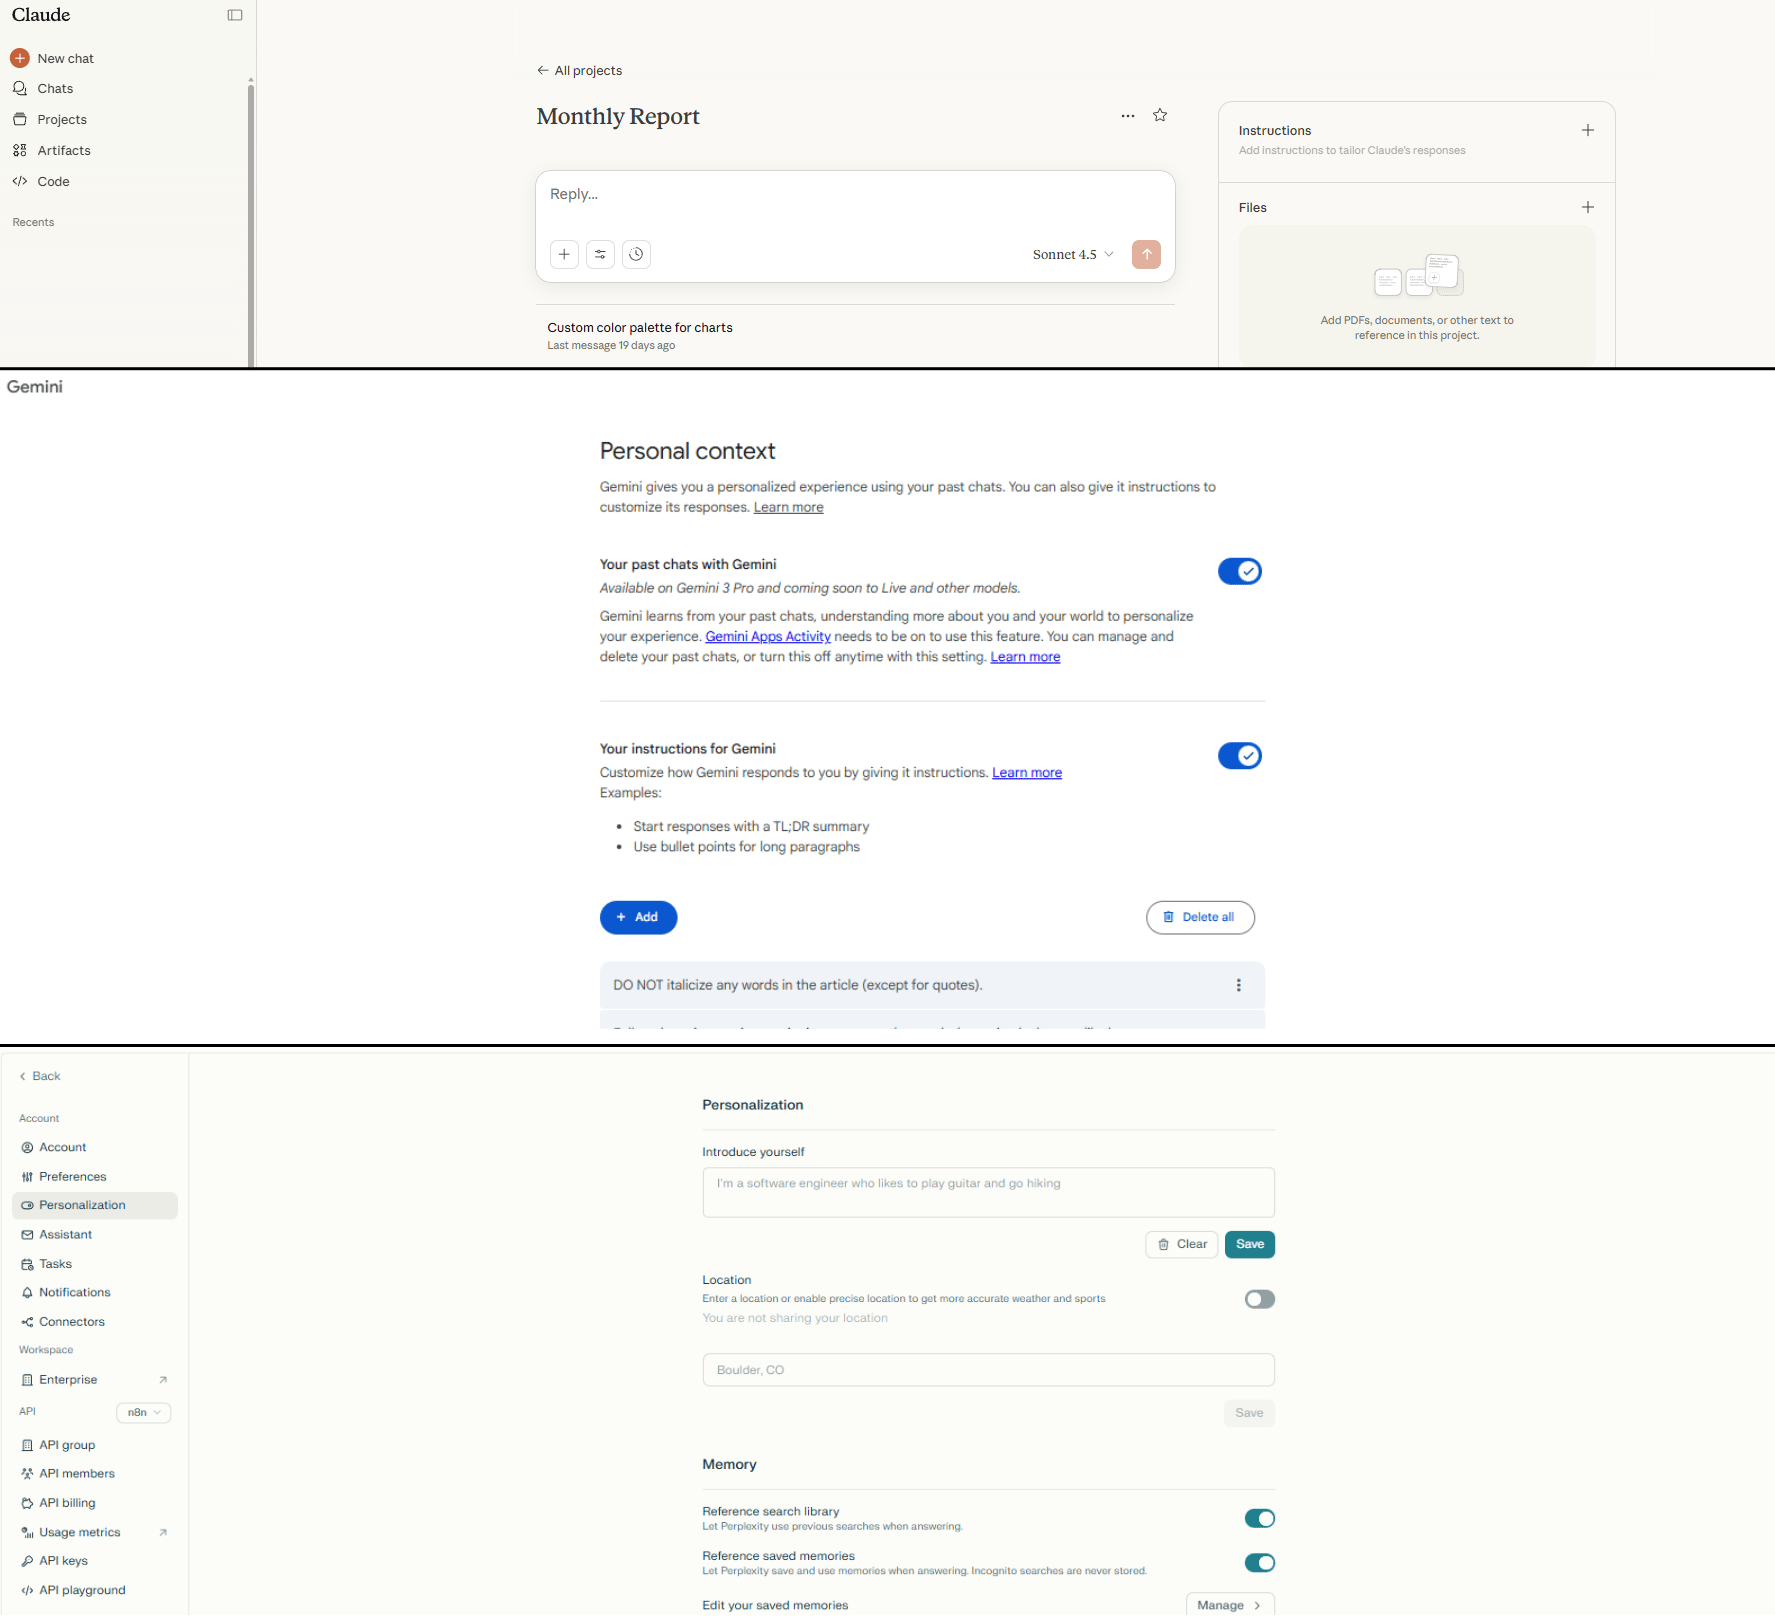Click the orange New chat plus icon
The image size is (1775, 1616).
tap(20, 58)
